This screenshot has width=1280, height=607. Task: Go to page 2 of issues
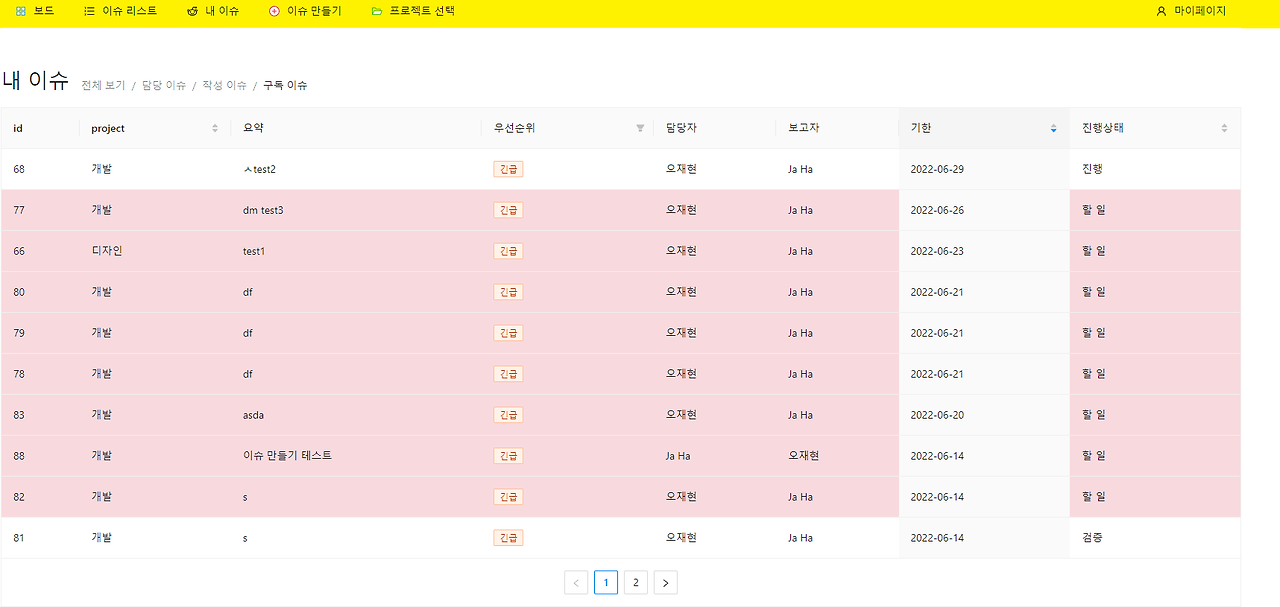click(x=636, y=582)
